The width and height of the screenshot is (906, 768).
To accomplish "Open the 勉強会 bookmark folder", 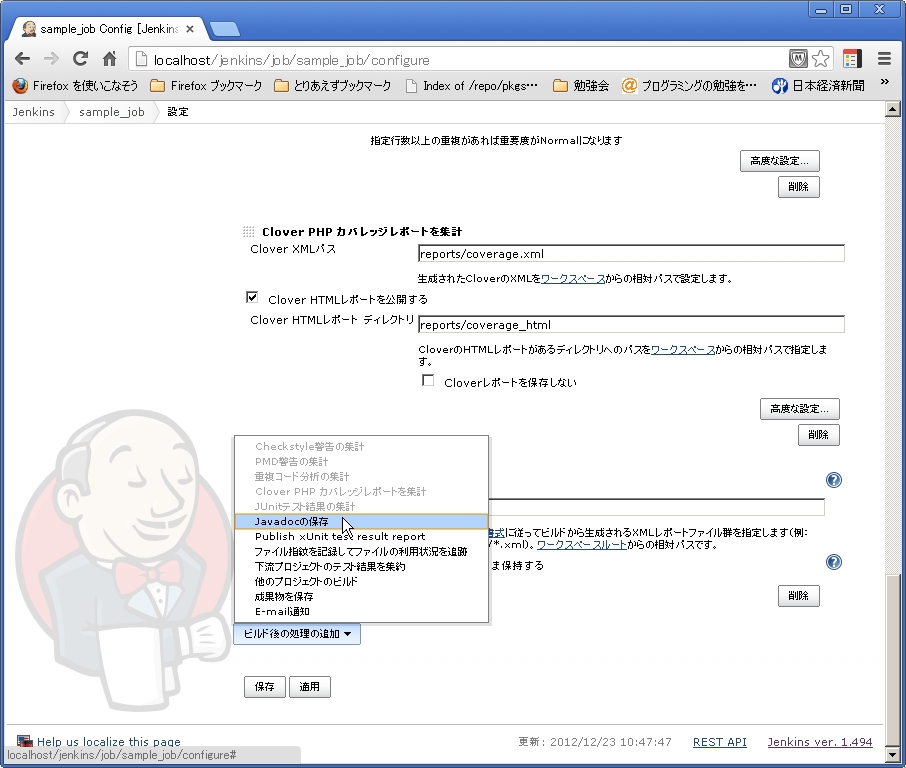I will (581, 86).
